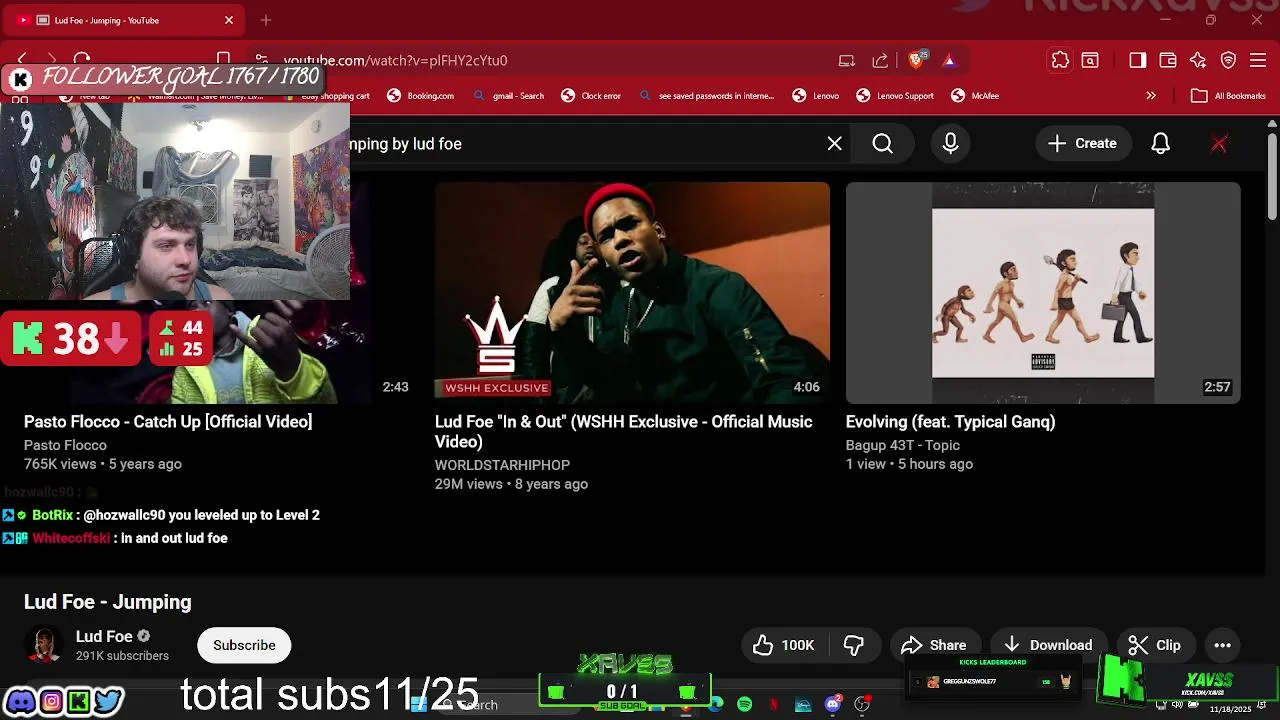Open see saved passwords bookmark
Screen dimensions: 1280x720
tap(707, 96)
